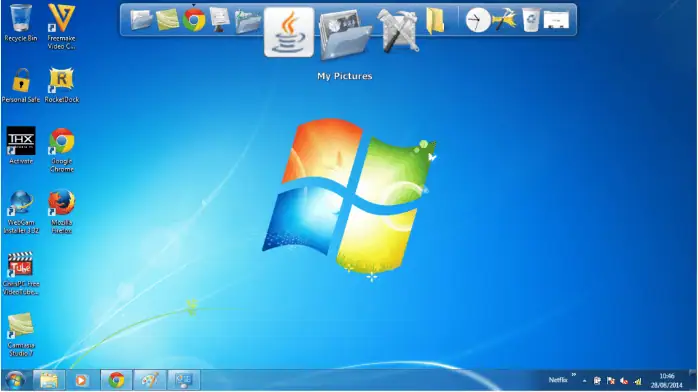The image size is (698, 392).
Task: Open the network signal tray icon
Action: coord(638,381)
